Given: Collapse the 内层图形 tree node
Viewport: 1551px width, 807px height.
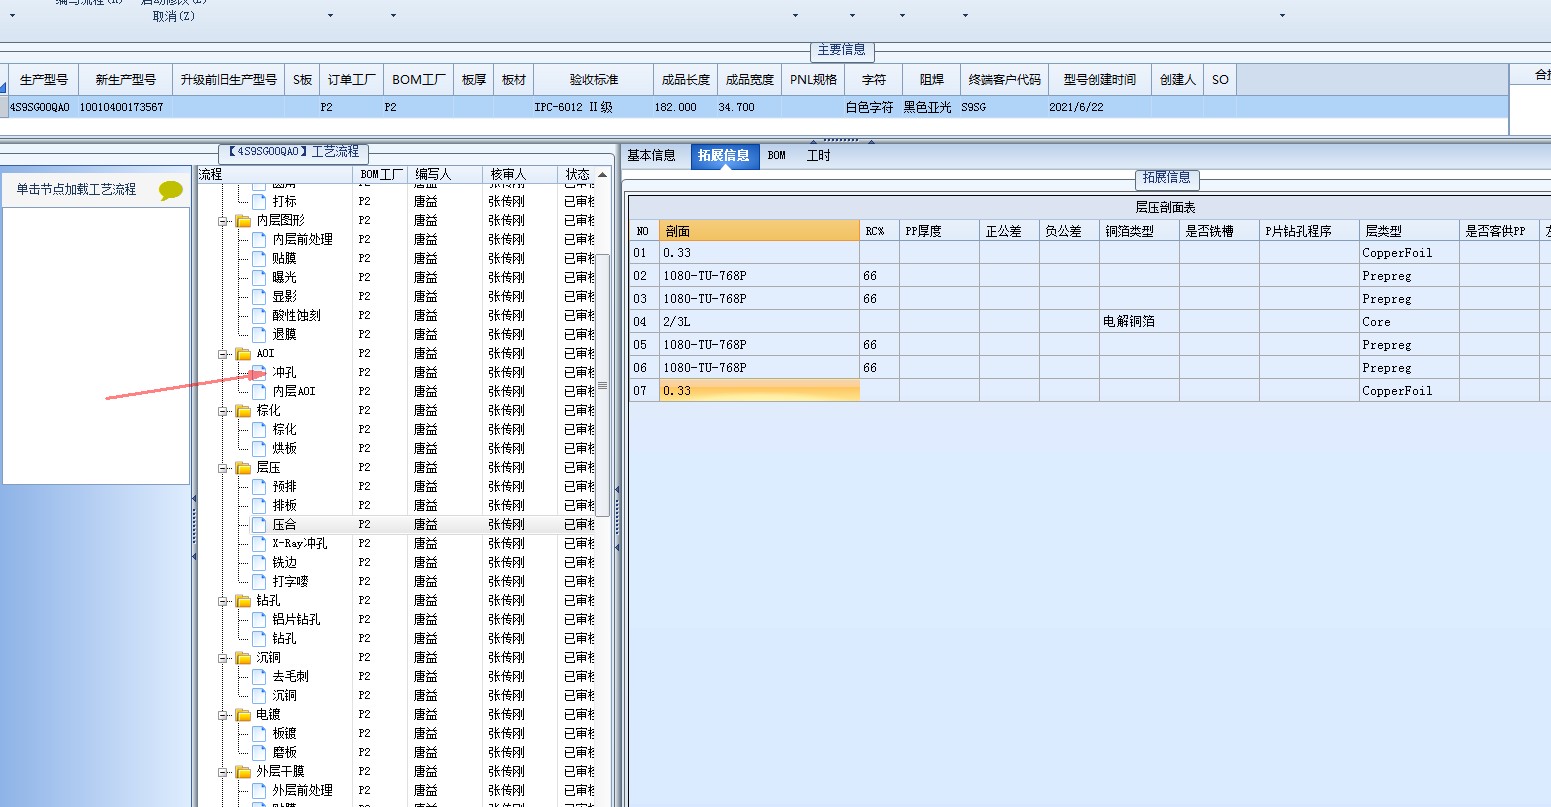Looking at the screenshot, I should pyautogui.click(x=224, y=220).
